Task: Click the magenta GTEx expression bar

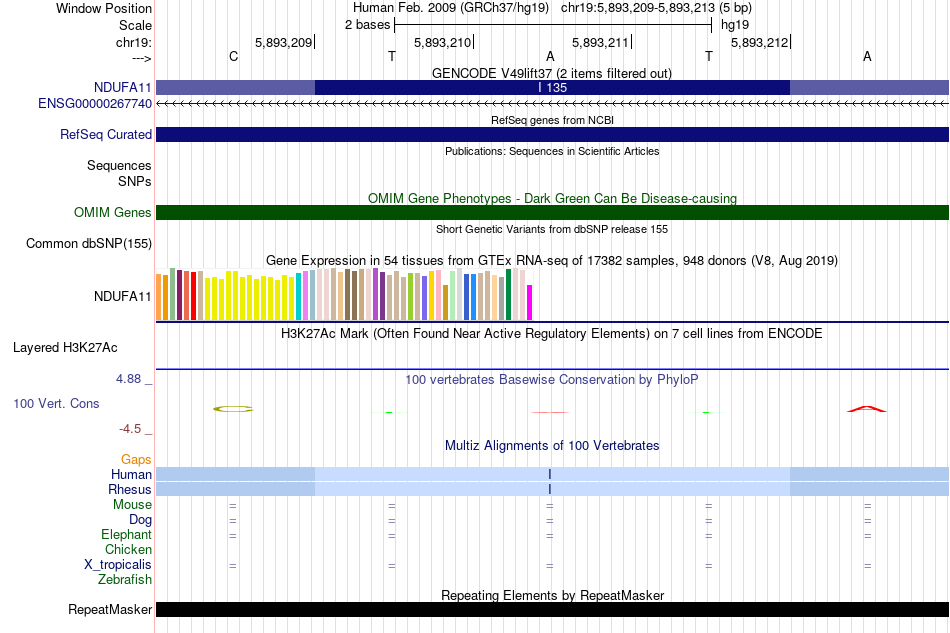Action: click(530, 302)
